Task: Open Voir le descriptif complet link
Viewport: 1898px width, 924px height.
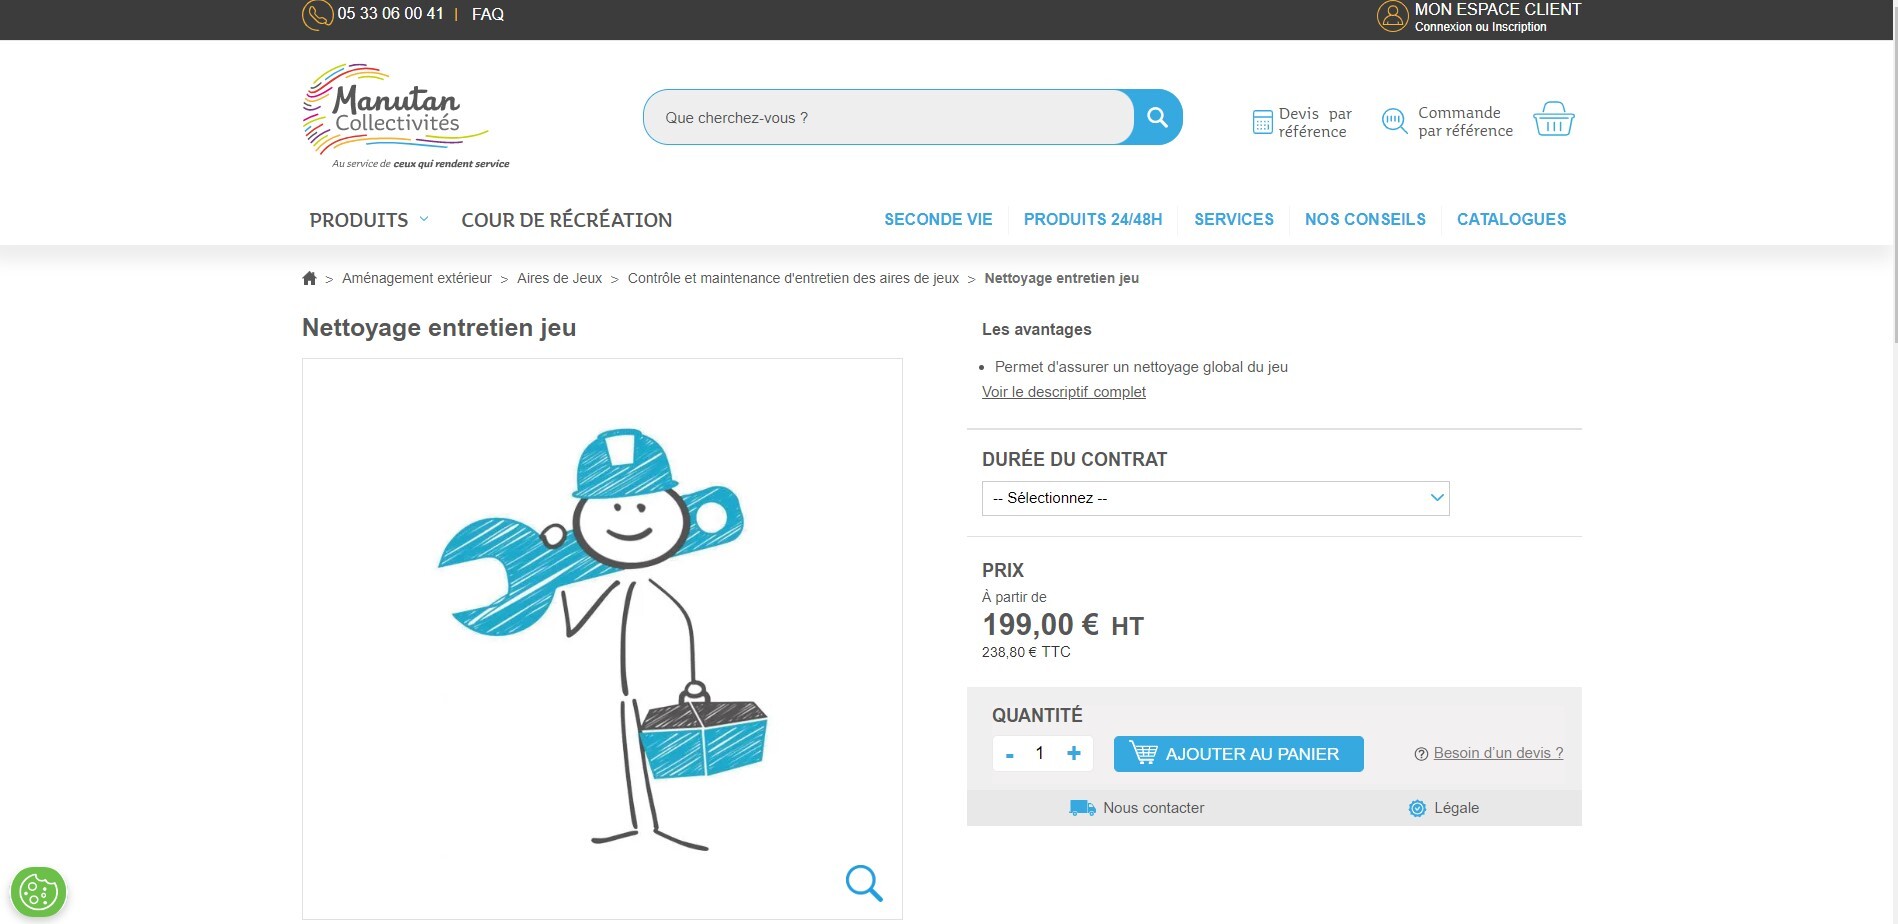Action: (x=1063, y=392)
